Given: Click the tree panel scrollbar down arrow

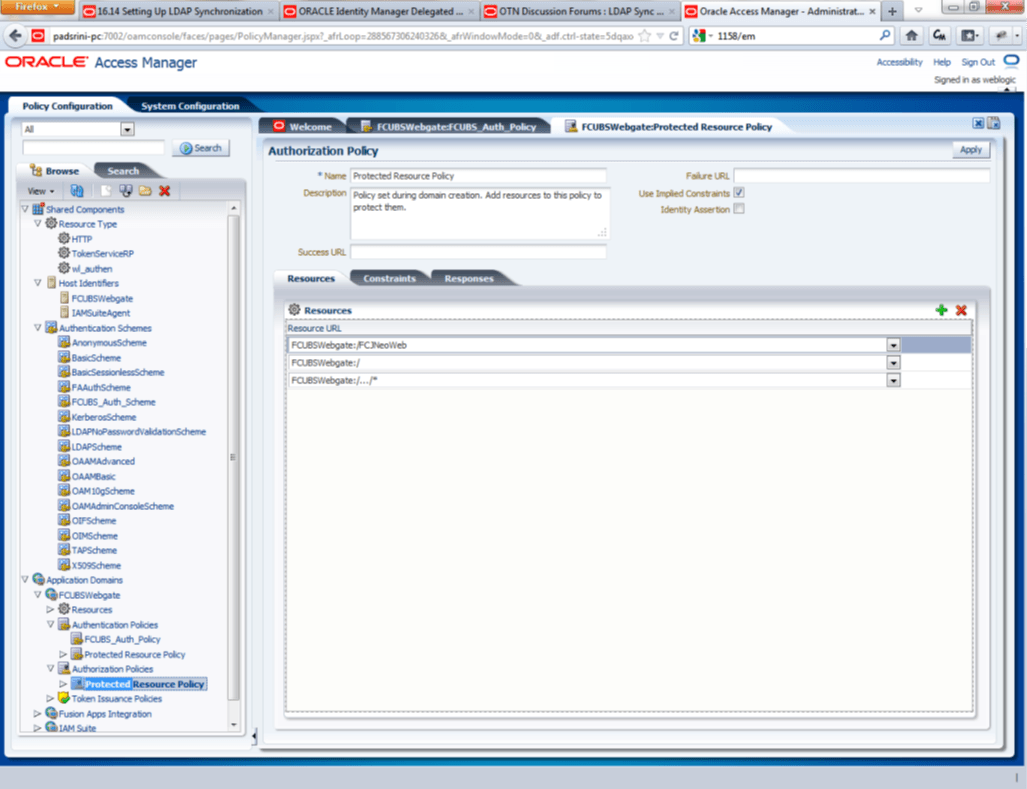Looking at the screenshot, I should (x=234, y=725).
